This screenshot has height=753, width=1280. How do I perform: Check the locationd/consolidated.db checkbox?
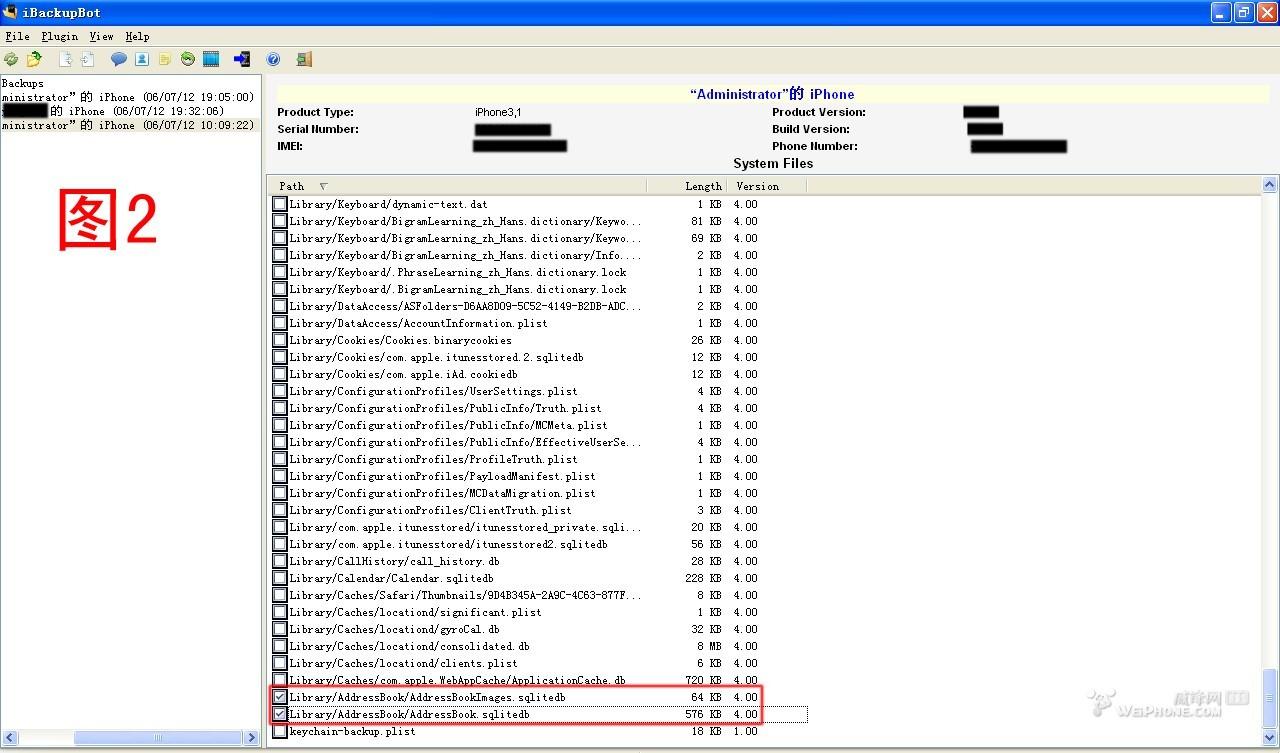280,646
